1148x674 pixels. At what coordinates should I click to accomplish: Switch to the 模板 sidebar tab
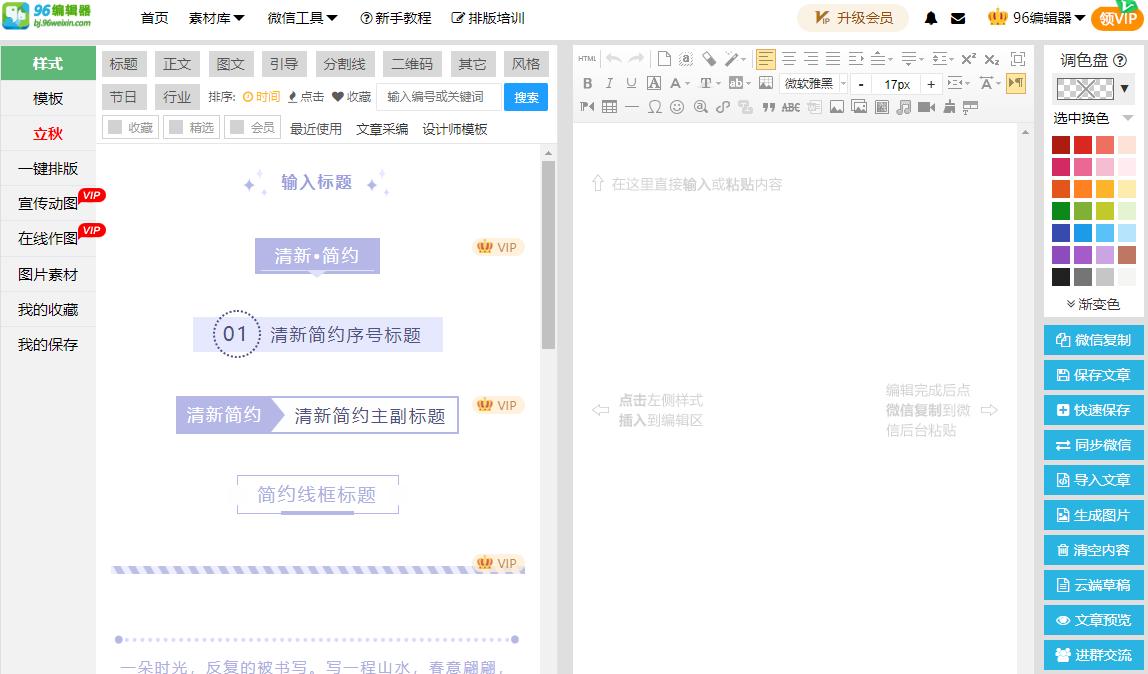tap(46, 97)
